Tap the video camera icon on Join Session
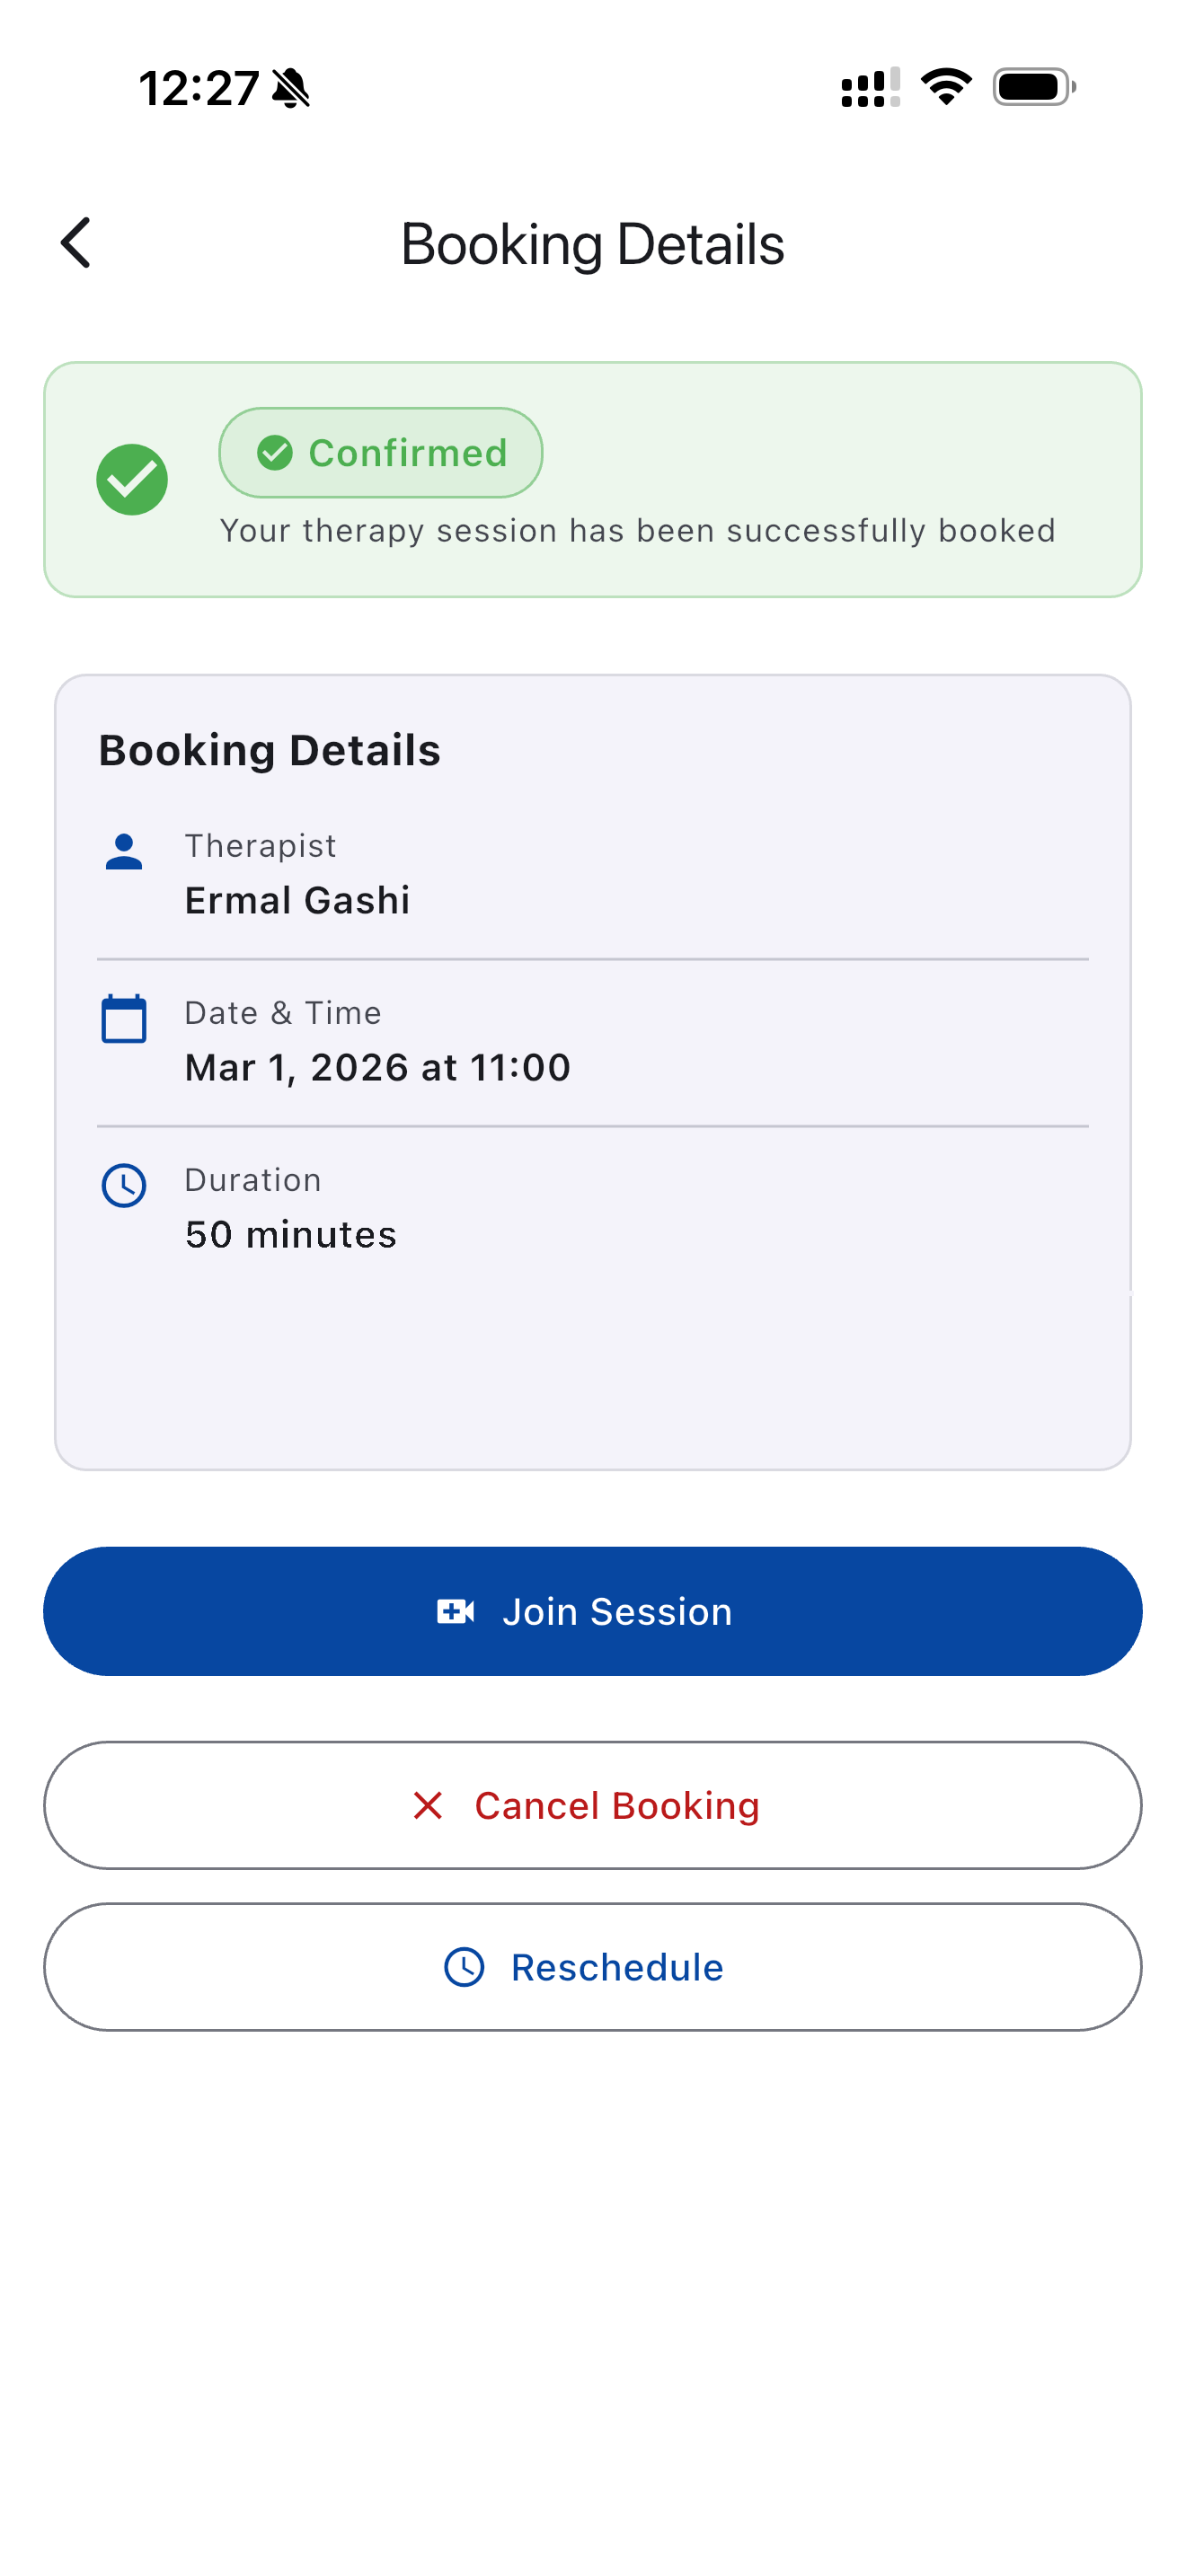 tap(456, 1611)
